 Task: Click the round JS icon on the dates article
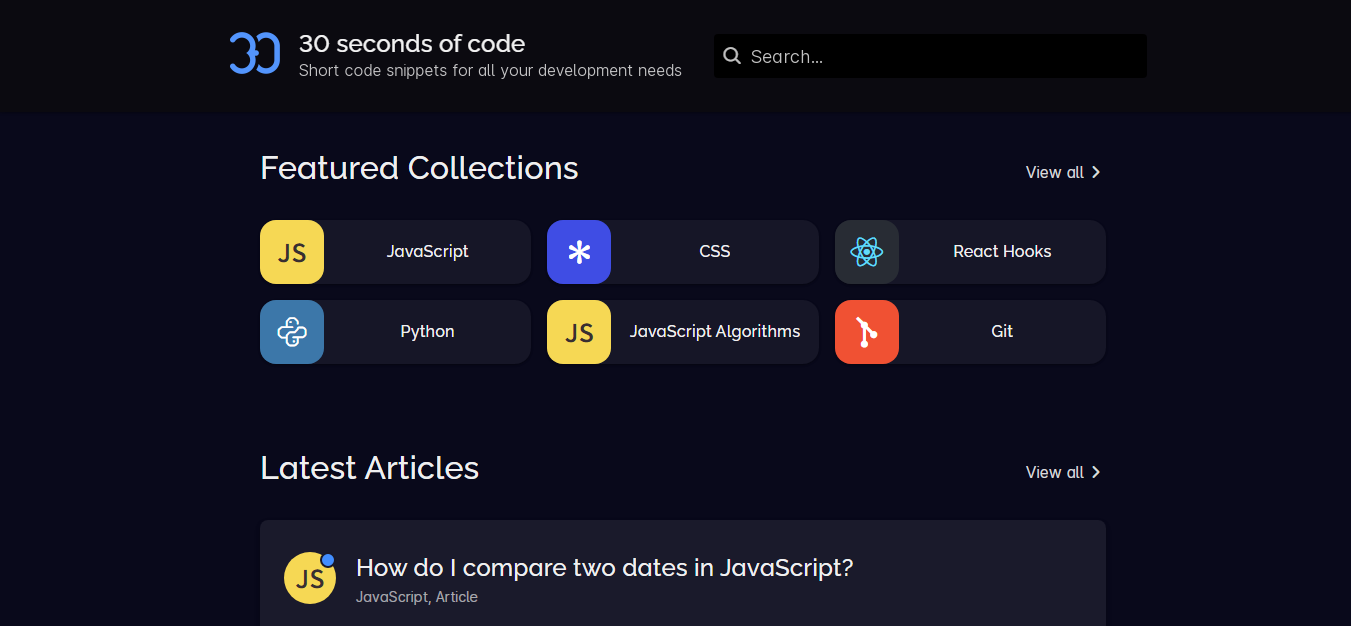click(310, 578)
